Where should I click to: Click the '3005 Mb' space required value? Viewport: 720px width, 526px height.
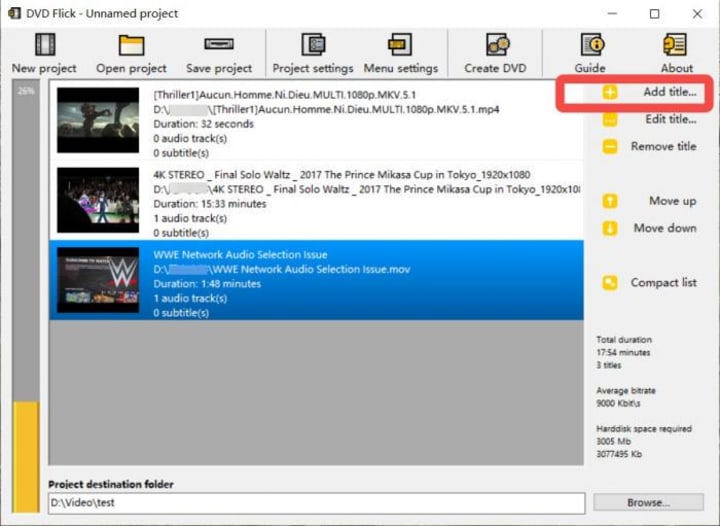pyautogui.click(x=613, y=442)
